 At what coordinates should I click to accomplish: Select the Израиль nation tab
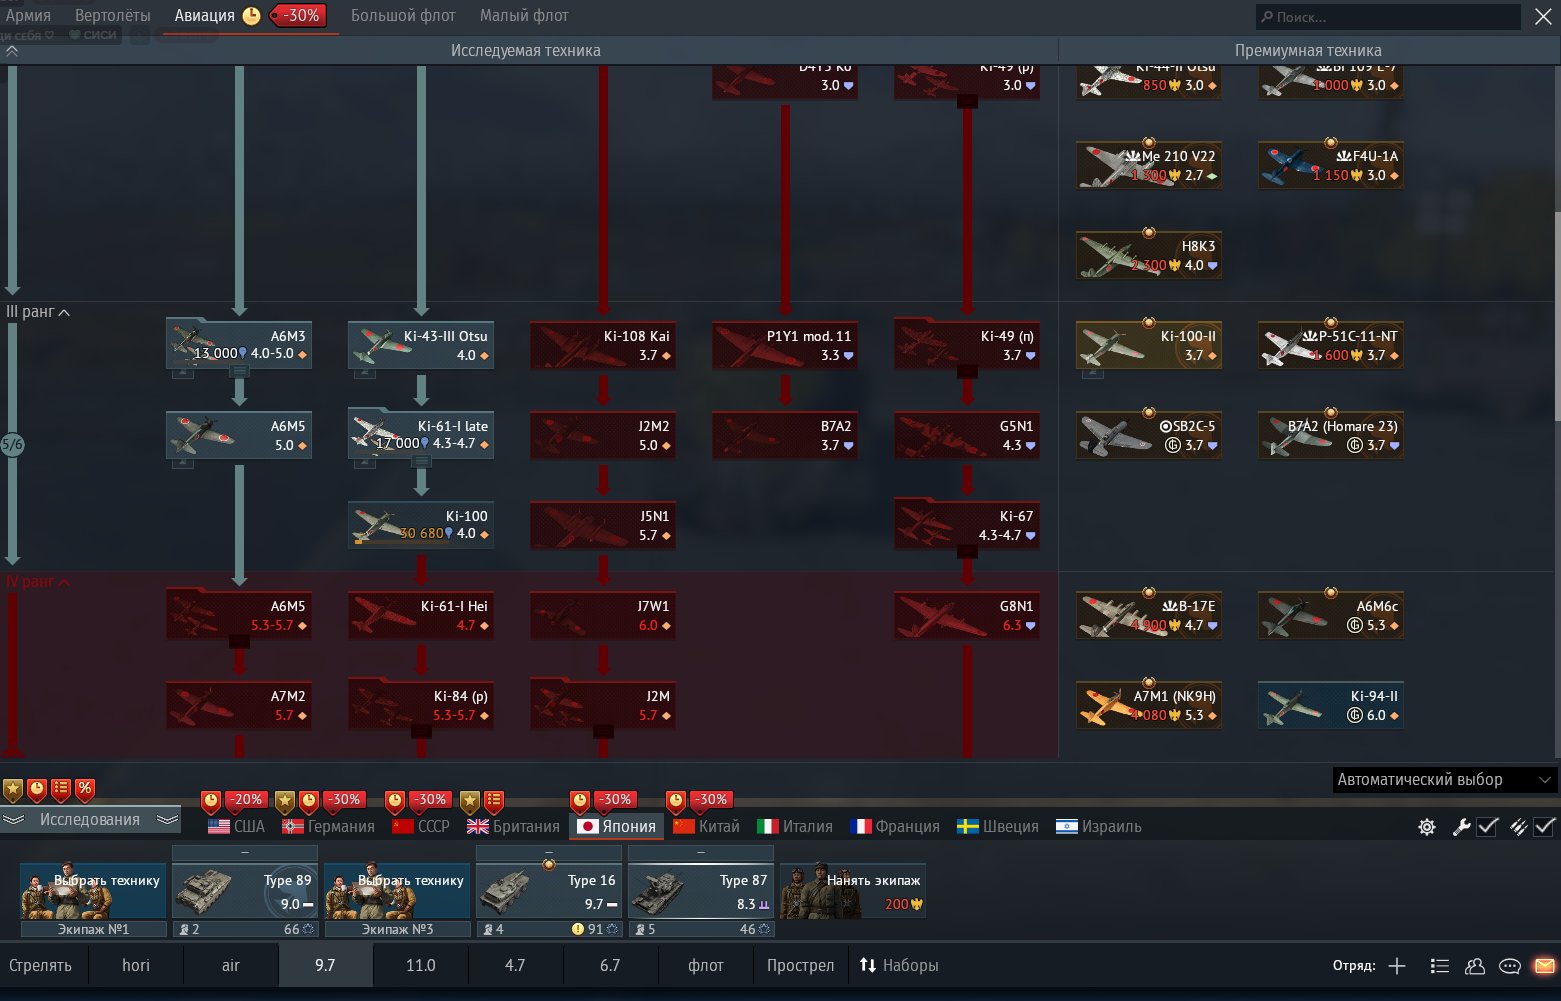(x=1099, y=827)
